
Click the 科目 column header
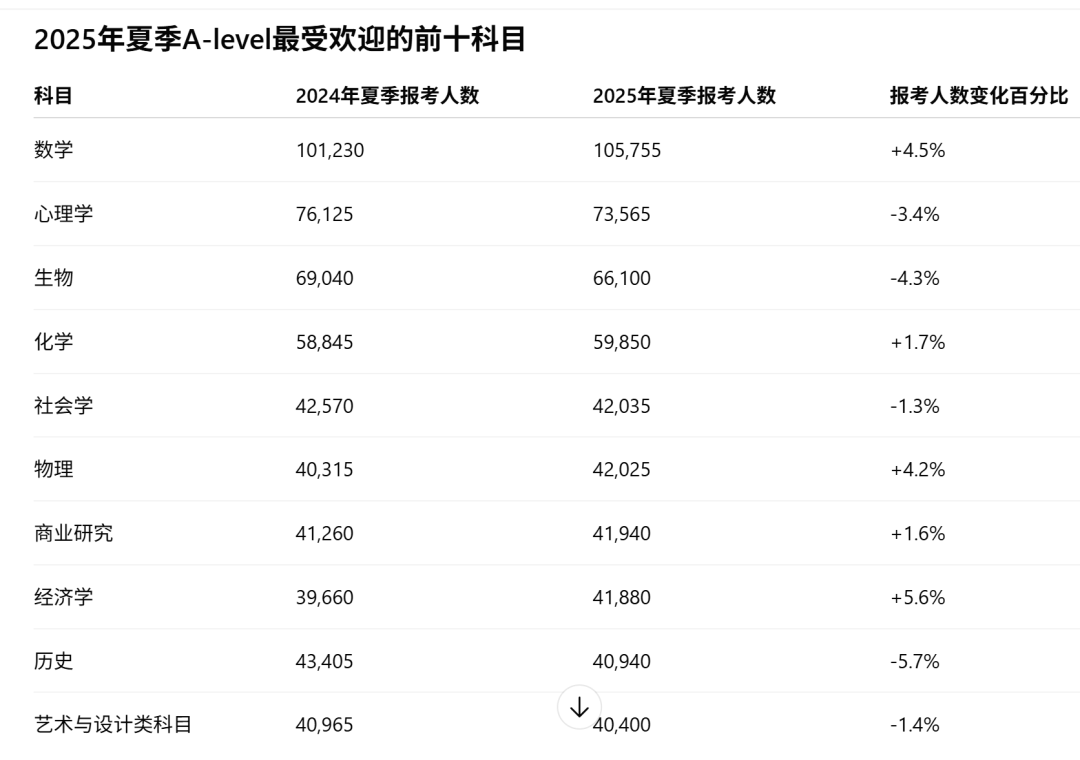(x=53, y=95)
